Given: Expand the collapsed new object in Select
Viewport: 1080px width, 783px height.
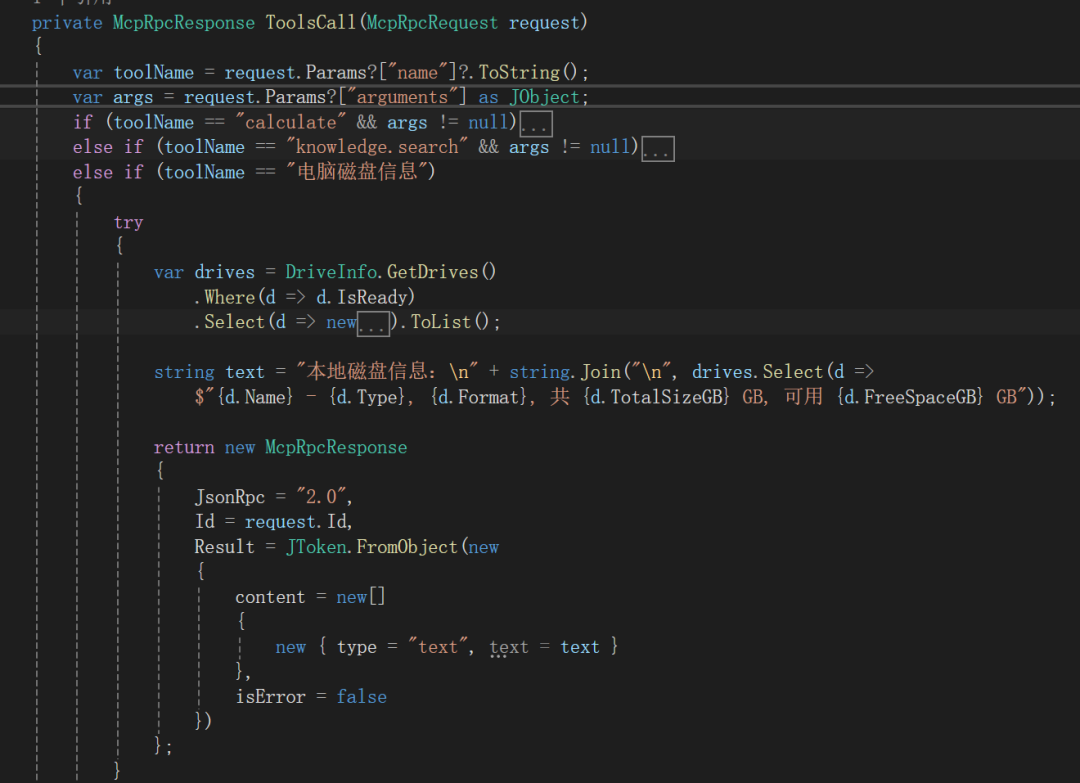Looking at the screenshot, I should click(373, 323).
